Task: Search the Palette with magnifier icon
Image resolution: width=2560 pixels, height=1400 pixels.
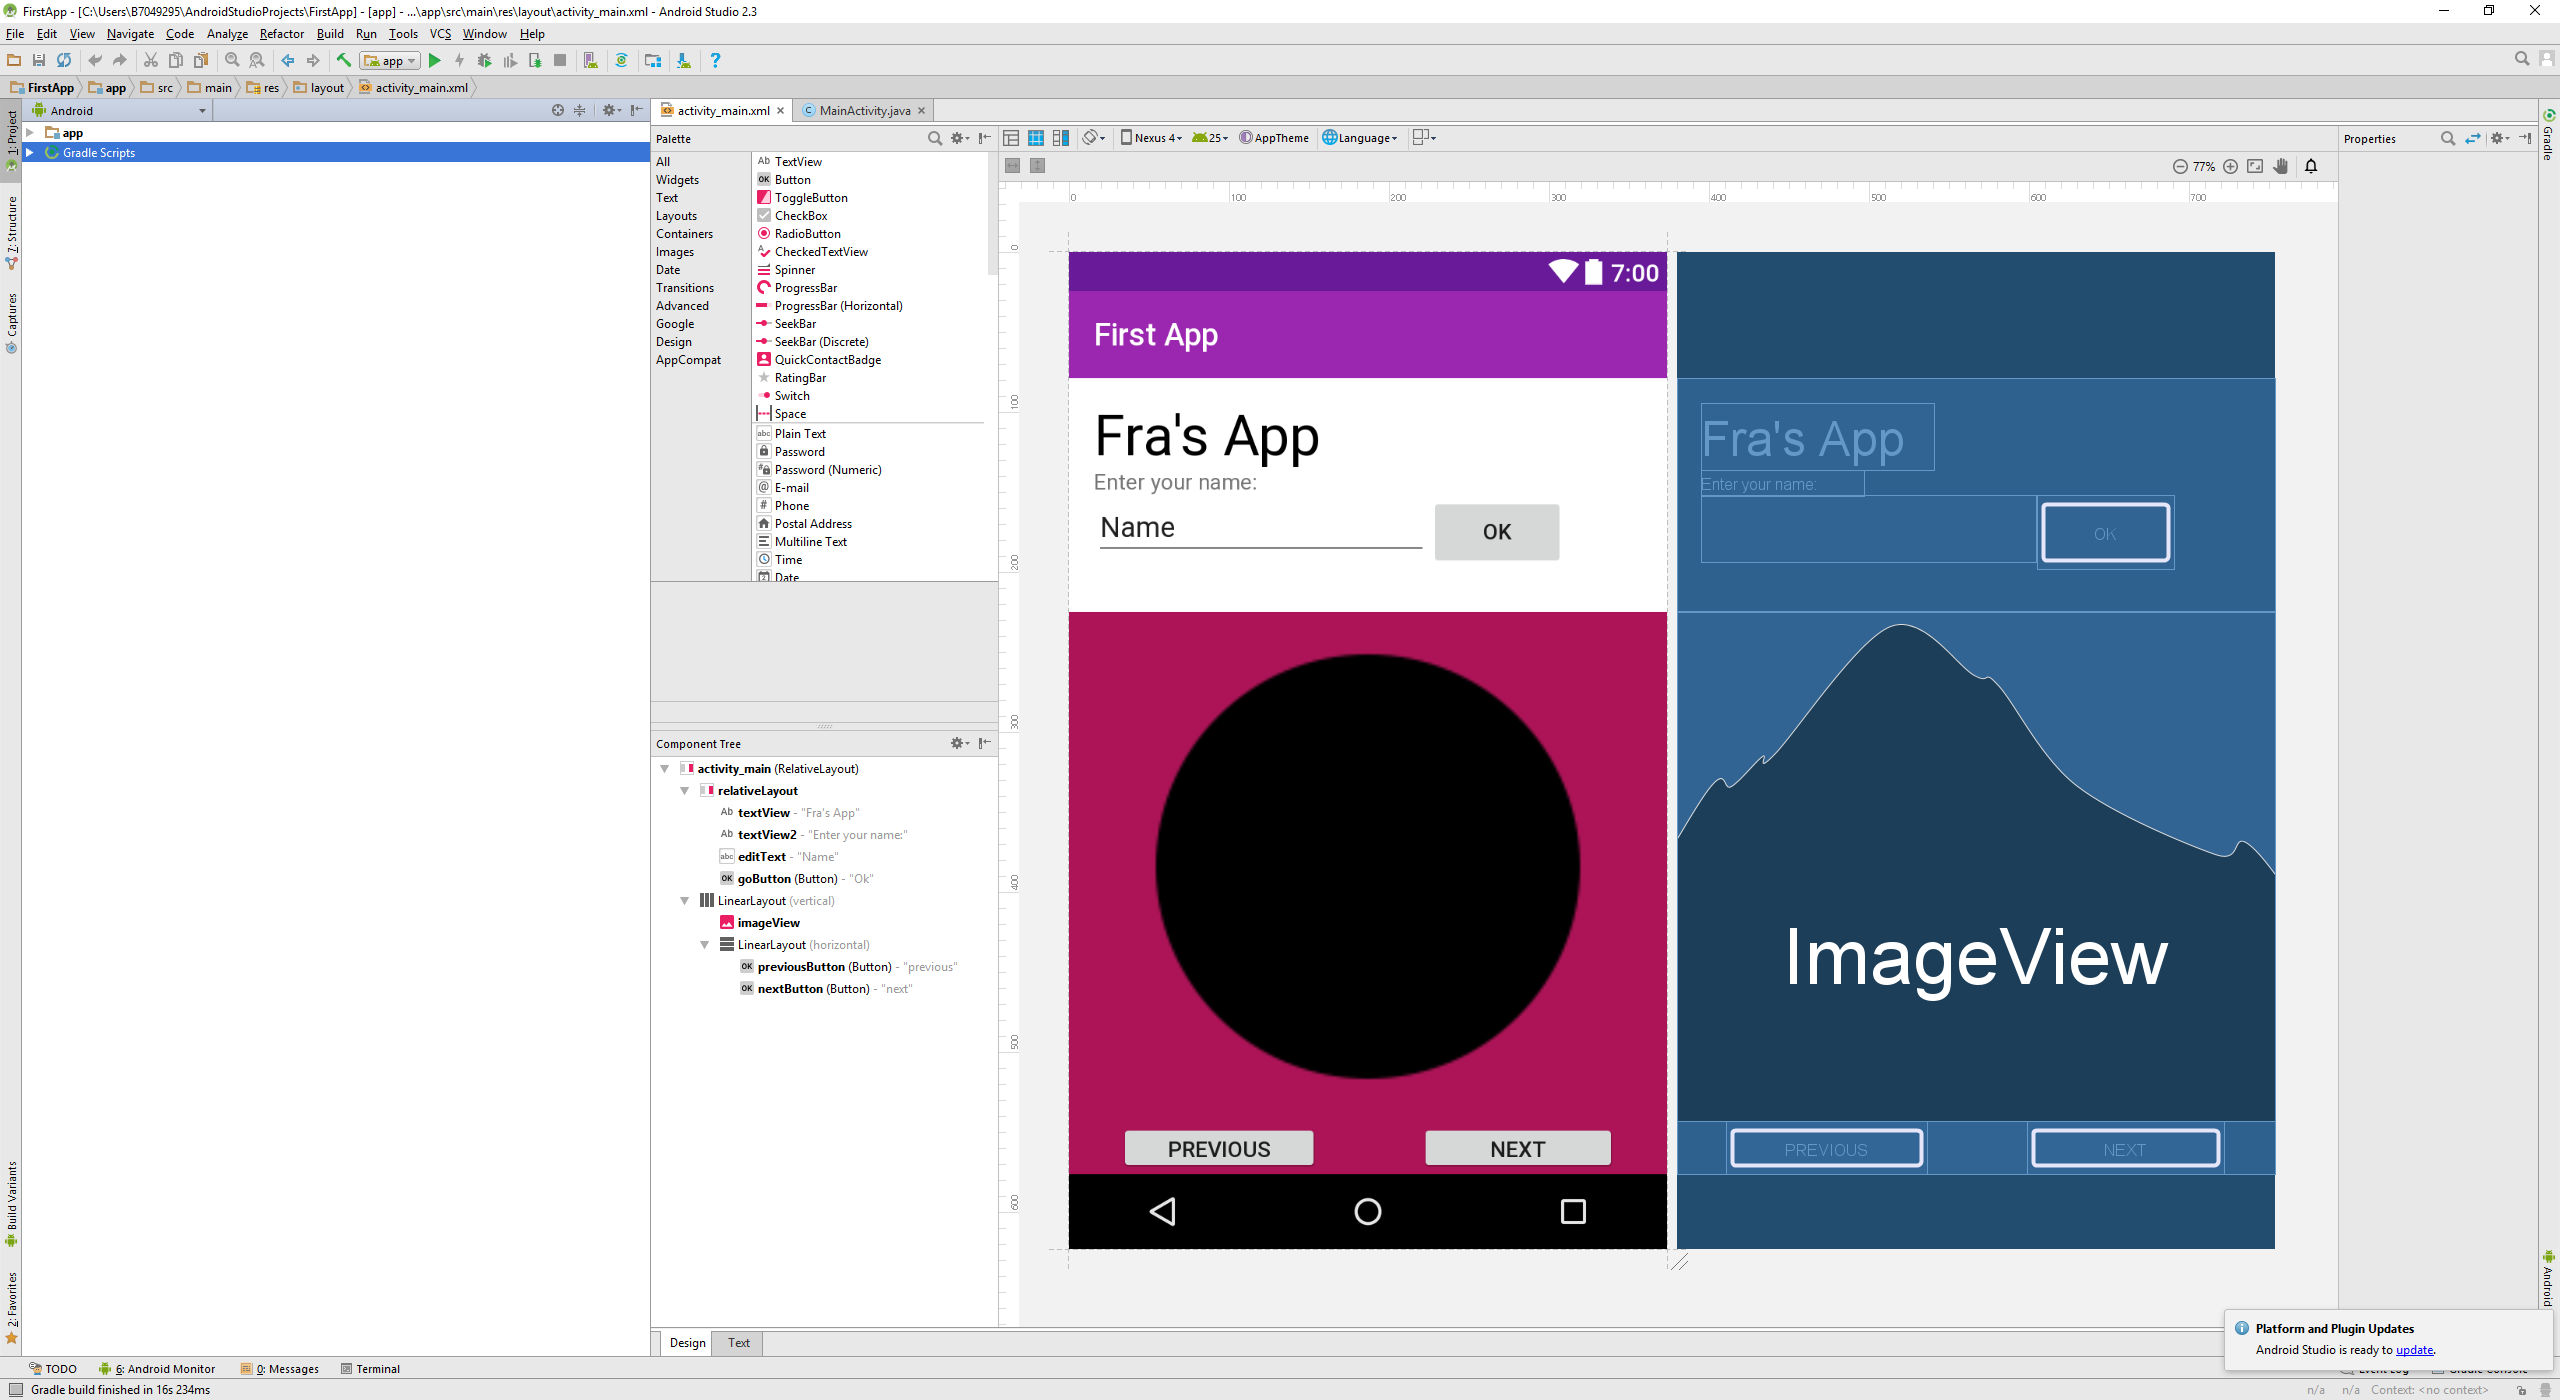Action: click(935, 138)
